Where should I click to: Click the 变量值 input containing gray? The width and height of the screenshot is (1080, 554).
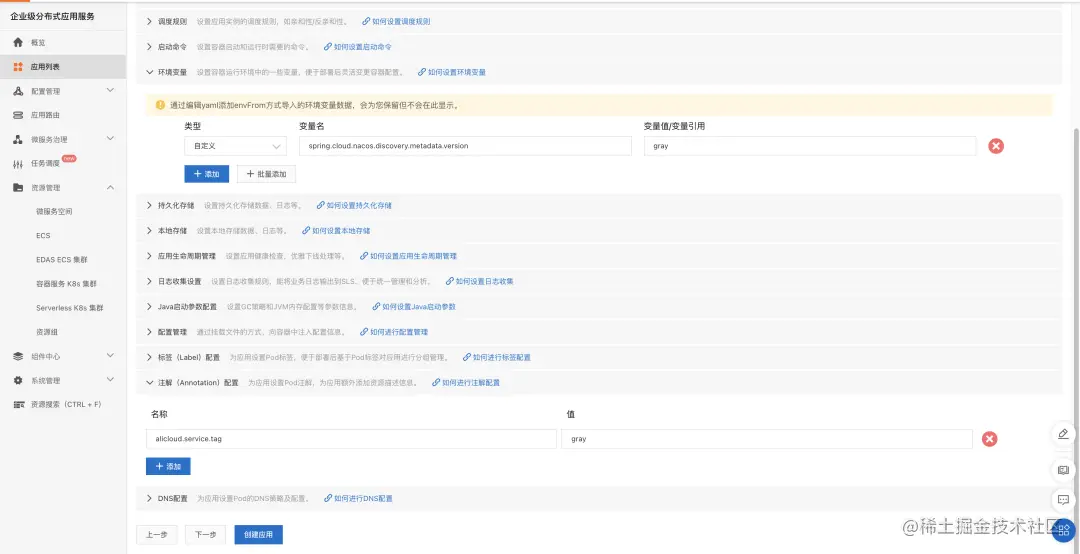coord(810,146)
